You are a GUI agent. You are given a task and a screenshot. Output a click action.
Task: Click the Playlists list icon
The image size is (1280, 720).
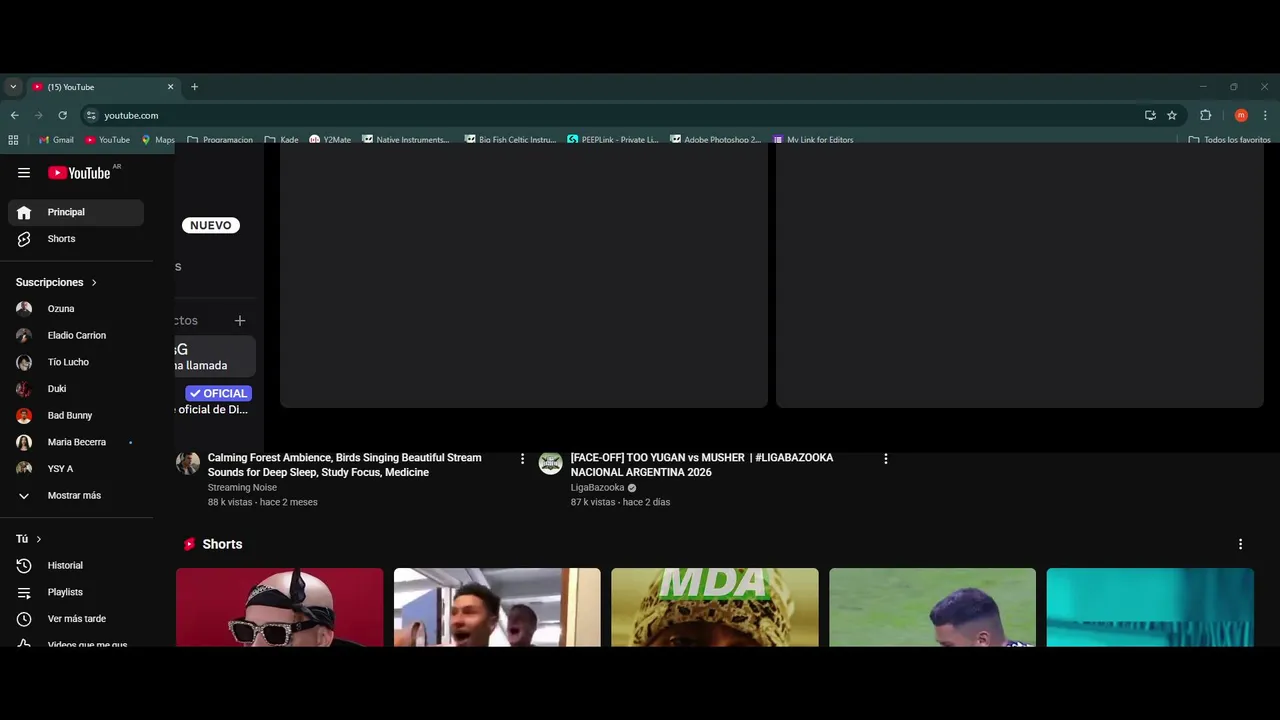click(24, 592)
